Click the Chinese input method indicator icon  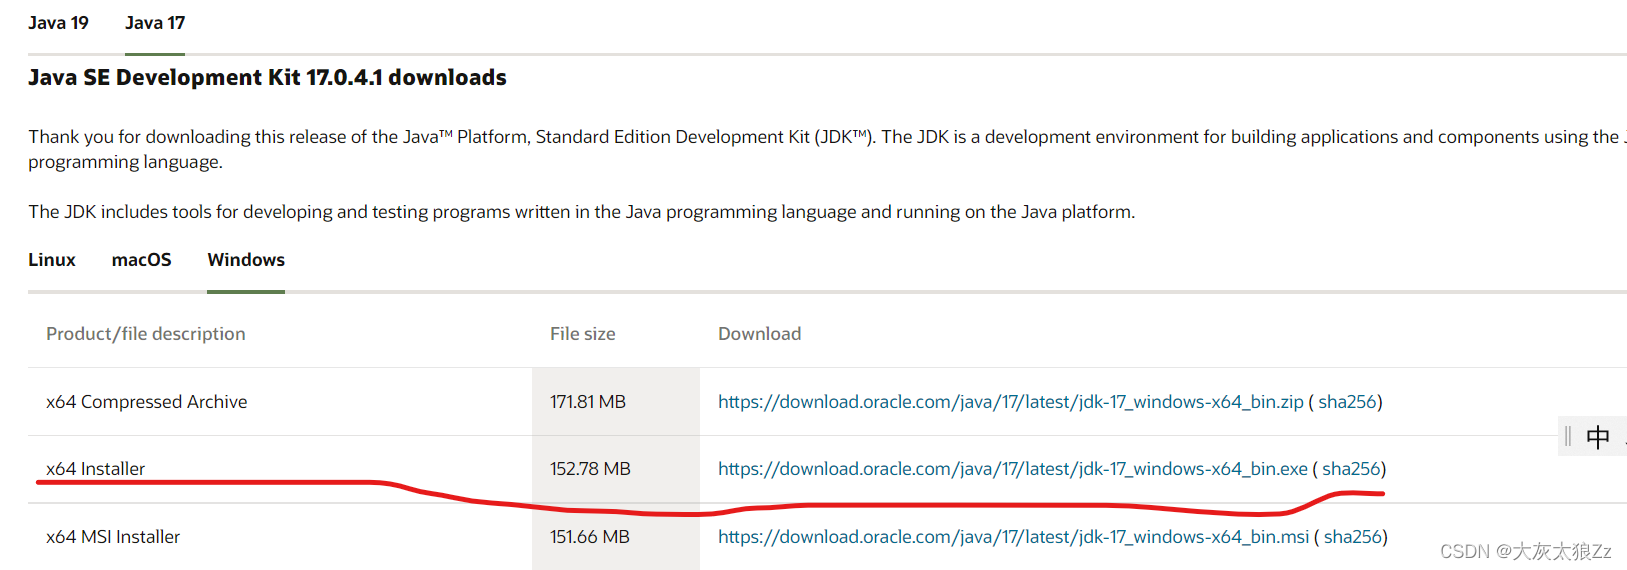pos(1598,437)
